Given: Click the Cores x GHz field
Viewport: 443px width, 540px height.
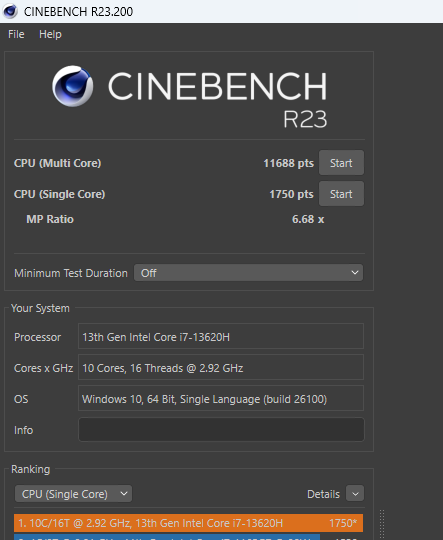Looking at the screenshot, I should [221, 367].
